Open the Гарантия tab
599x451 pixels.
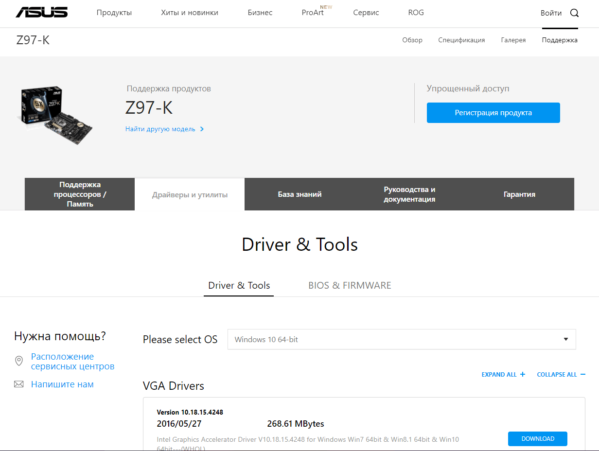click(x=519, y=194)
